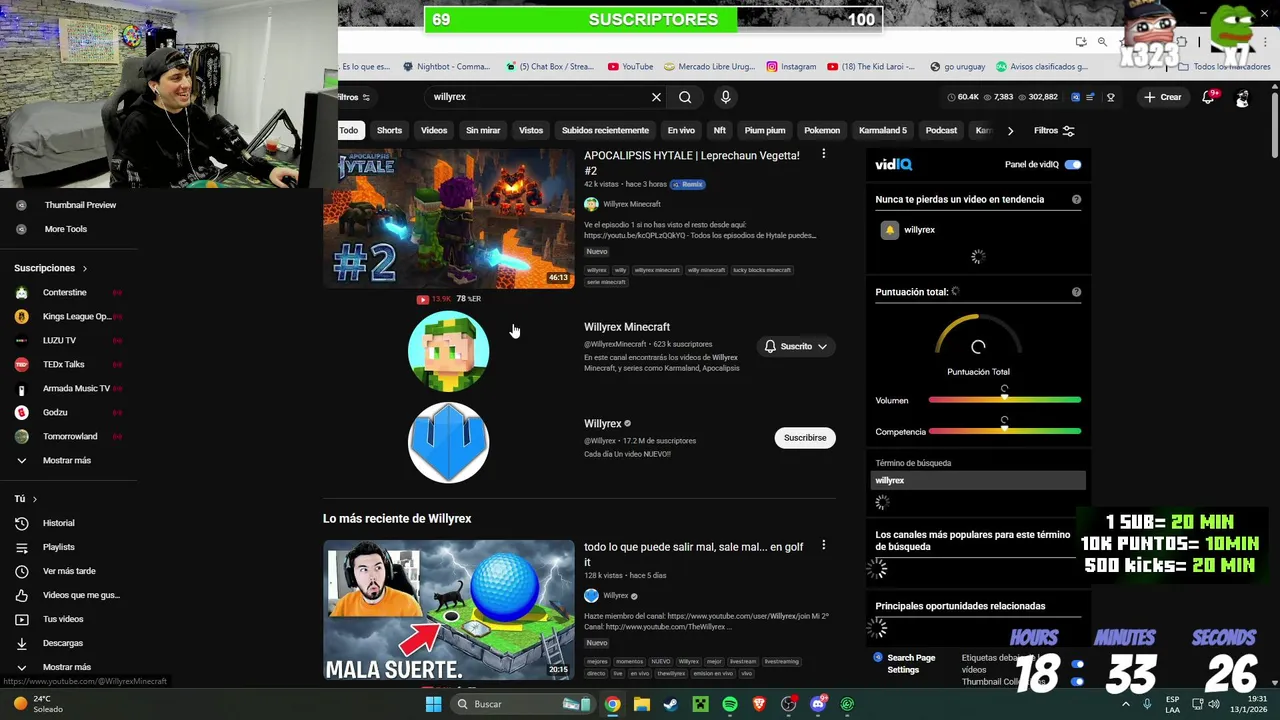Open the Apocalipsis Hytale #2 thumbnail

[448, 218]
